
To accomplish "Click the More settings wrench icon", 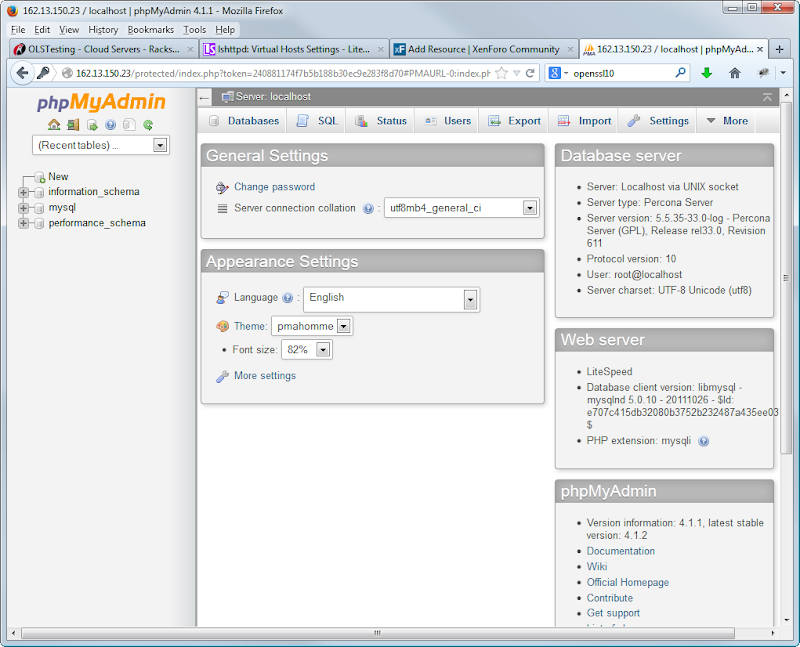I will pyautogui.click(x=222, y=377).
